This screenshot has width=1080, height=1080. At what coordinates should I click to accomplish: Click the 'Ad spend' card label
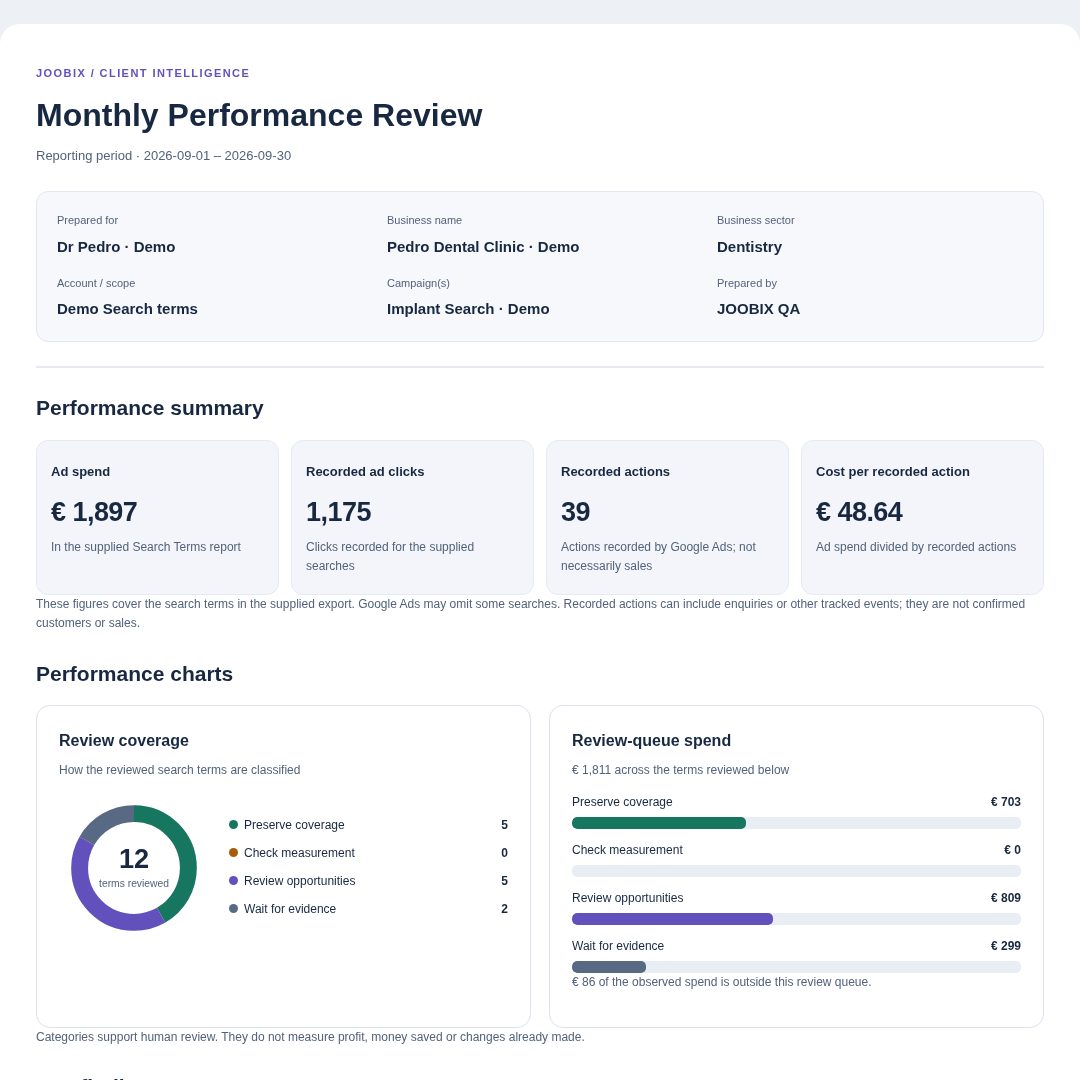coord(81,472)
